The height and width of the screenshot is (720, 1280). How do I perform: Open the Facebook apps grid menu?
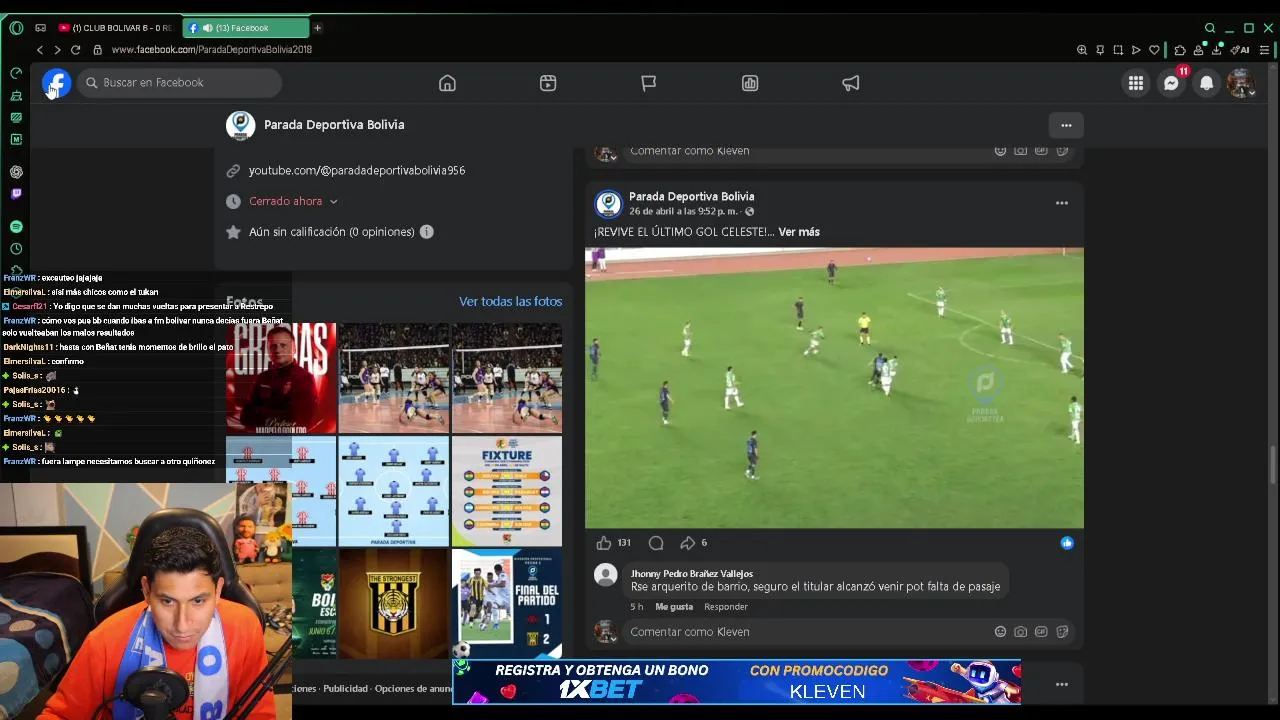click(x=1136, y=83)
